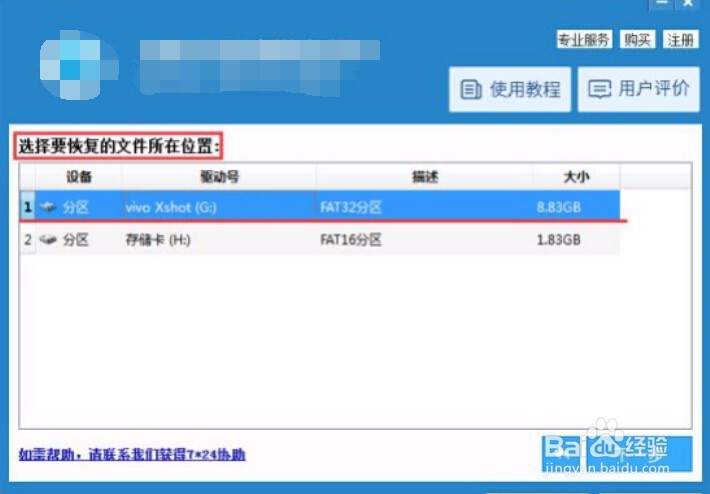
Task: Click the 购买 purchase button
Action: 637,40
